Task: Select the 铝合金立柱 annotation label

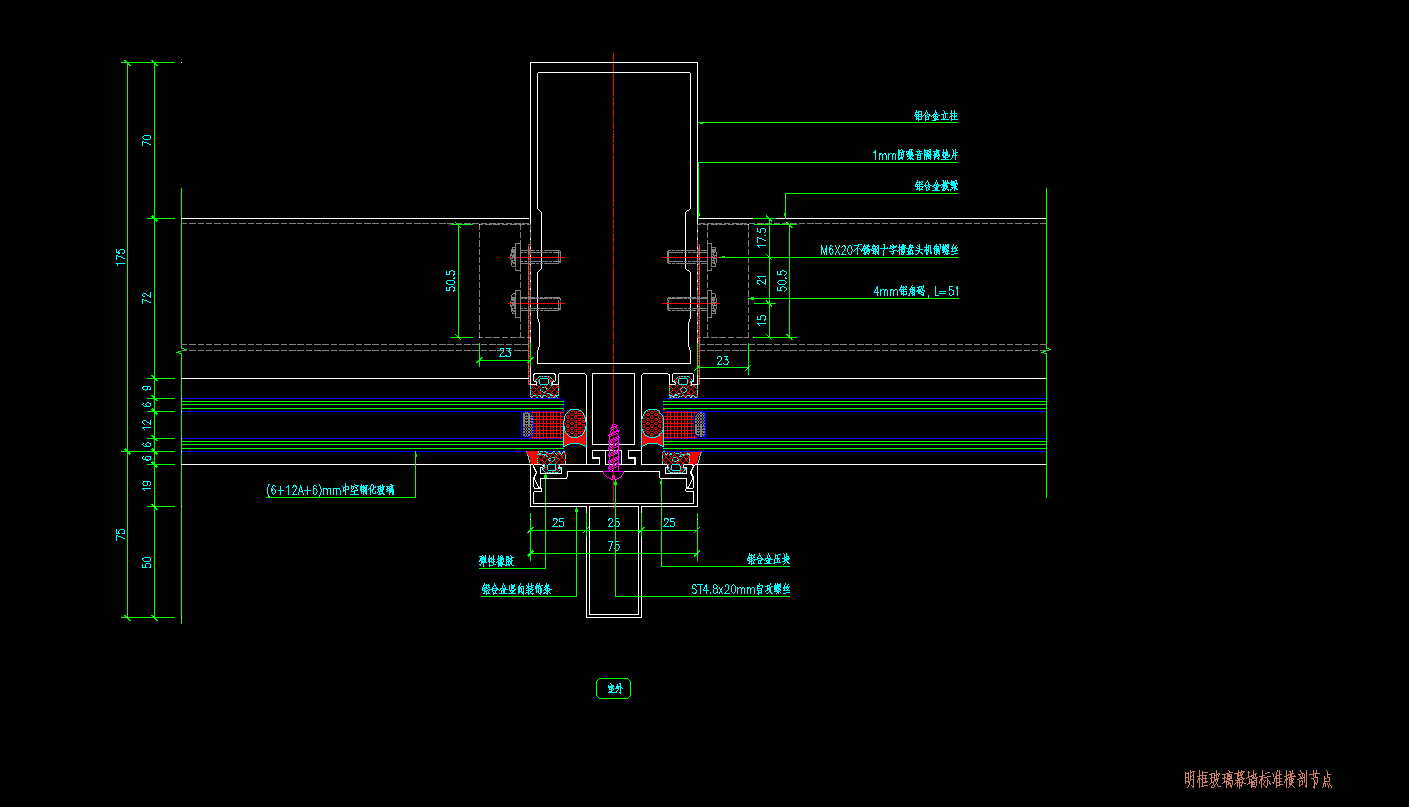Action: pos(935,116)
